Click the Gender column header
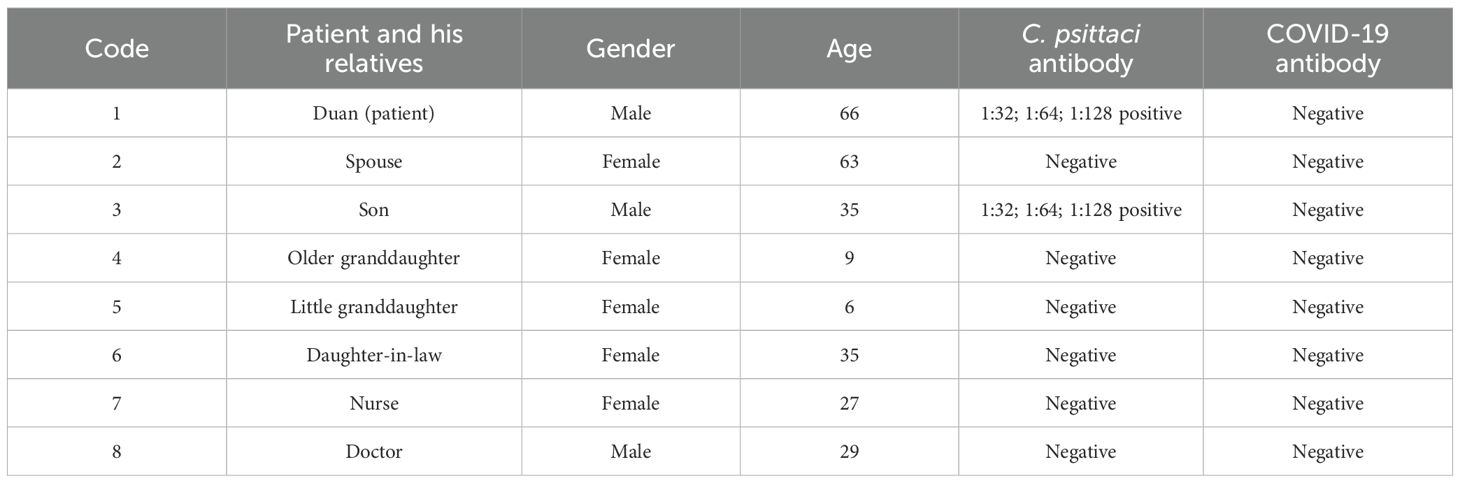1460x483 pixels. [630, 48]
